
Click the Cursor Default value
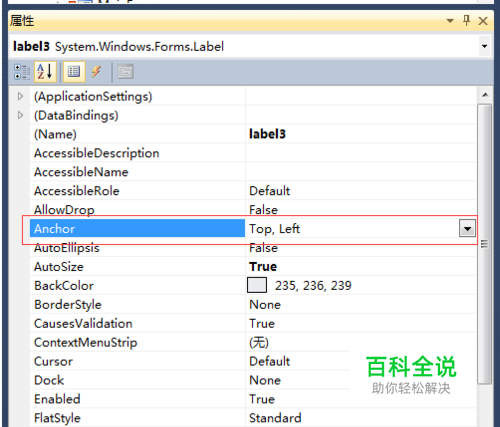[270, 361]
